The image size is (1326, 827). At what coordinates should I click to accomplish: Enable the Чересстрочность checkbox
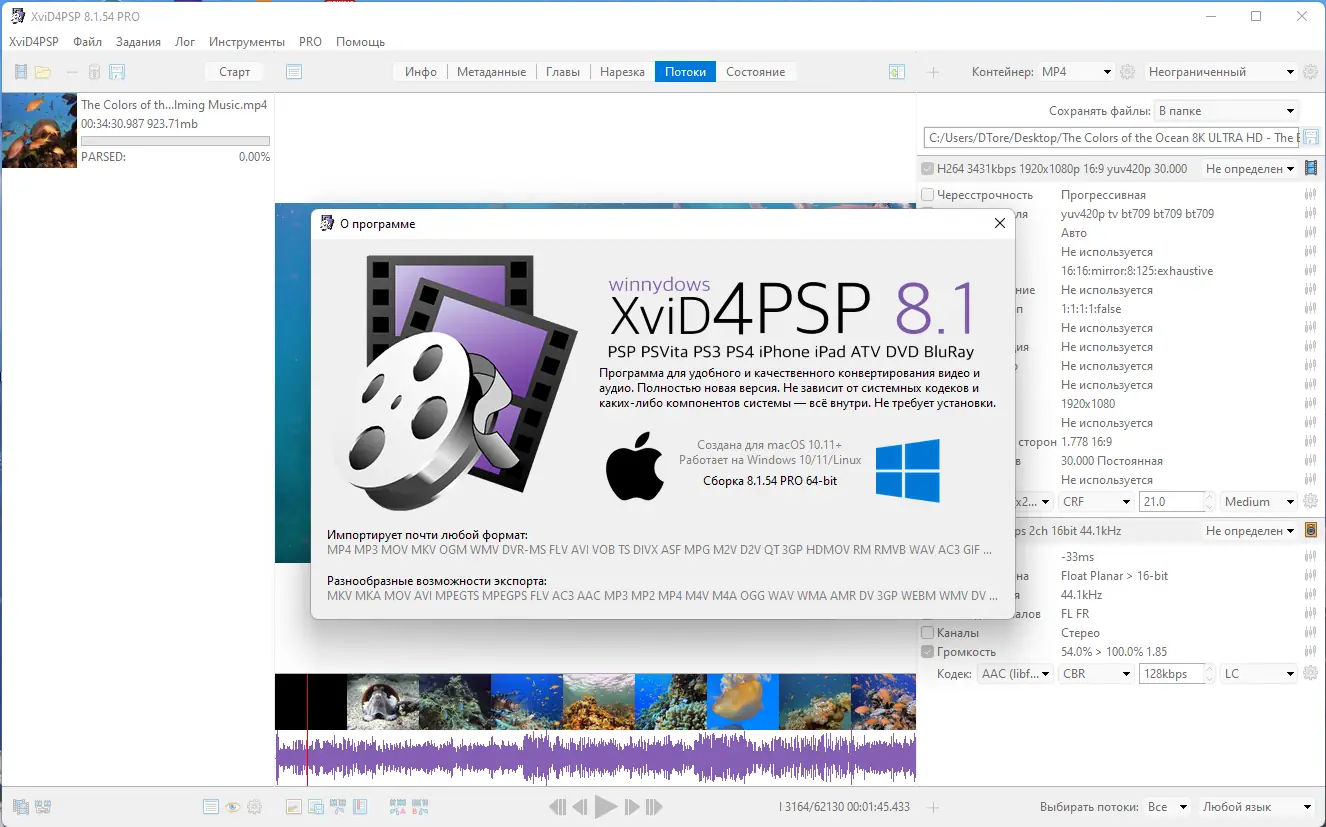point(928,195)
